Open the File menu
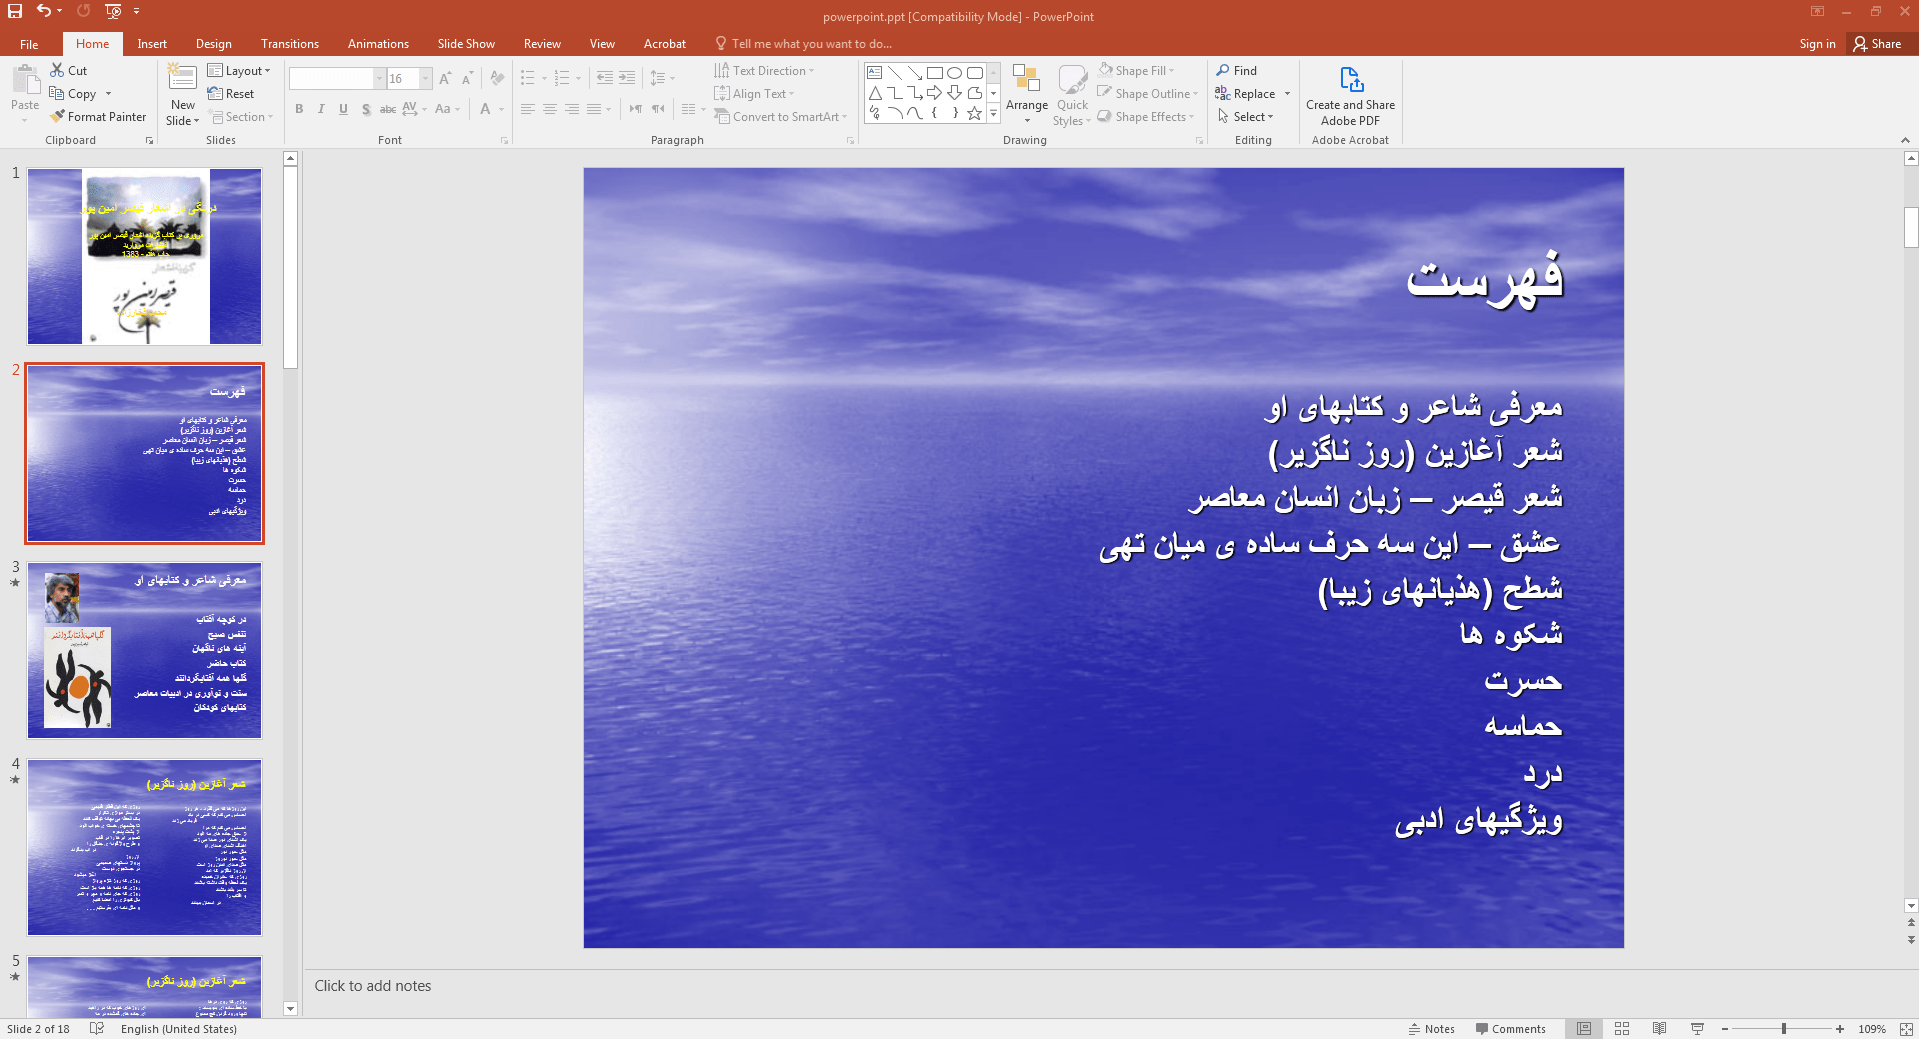 [x=29, y=44]
